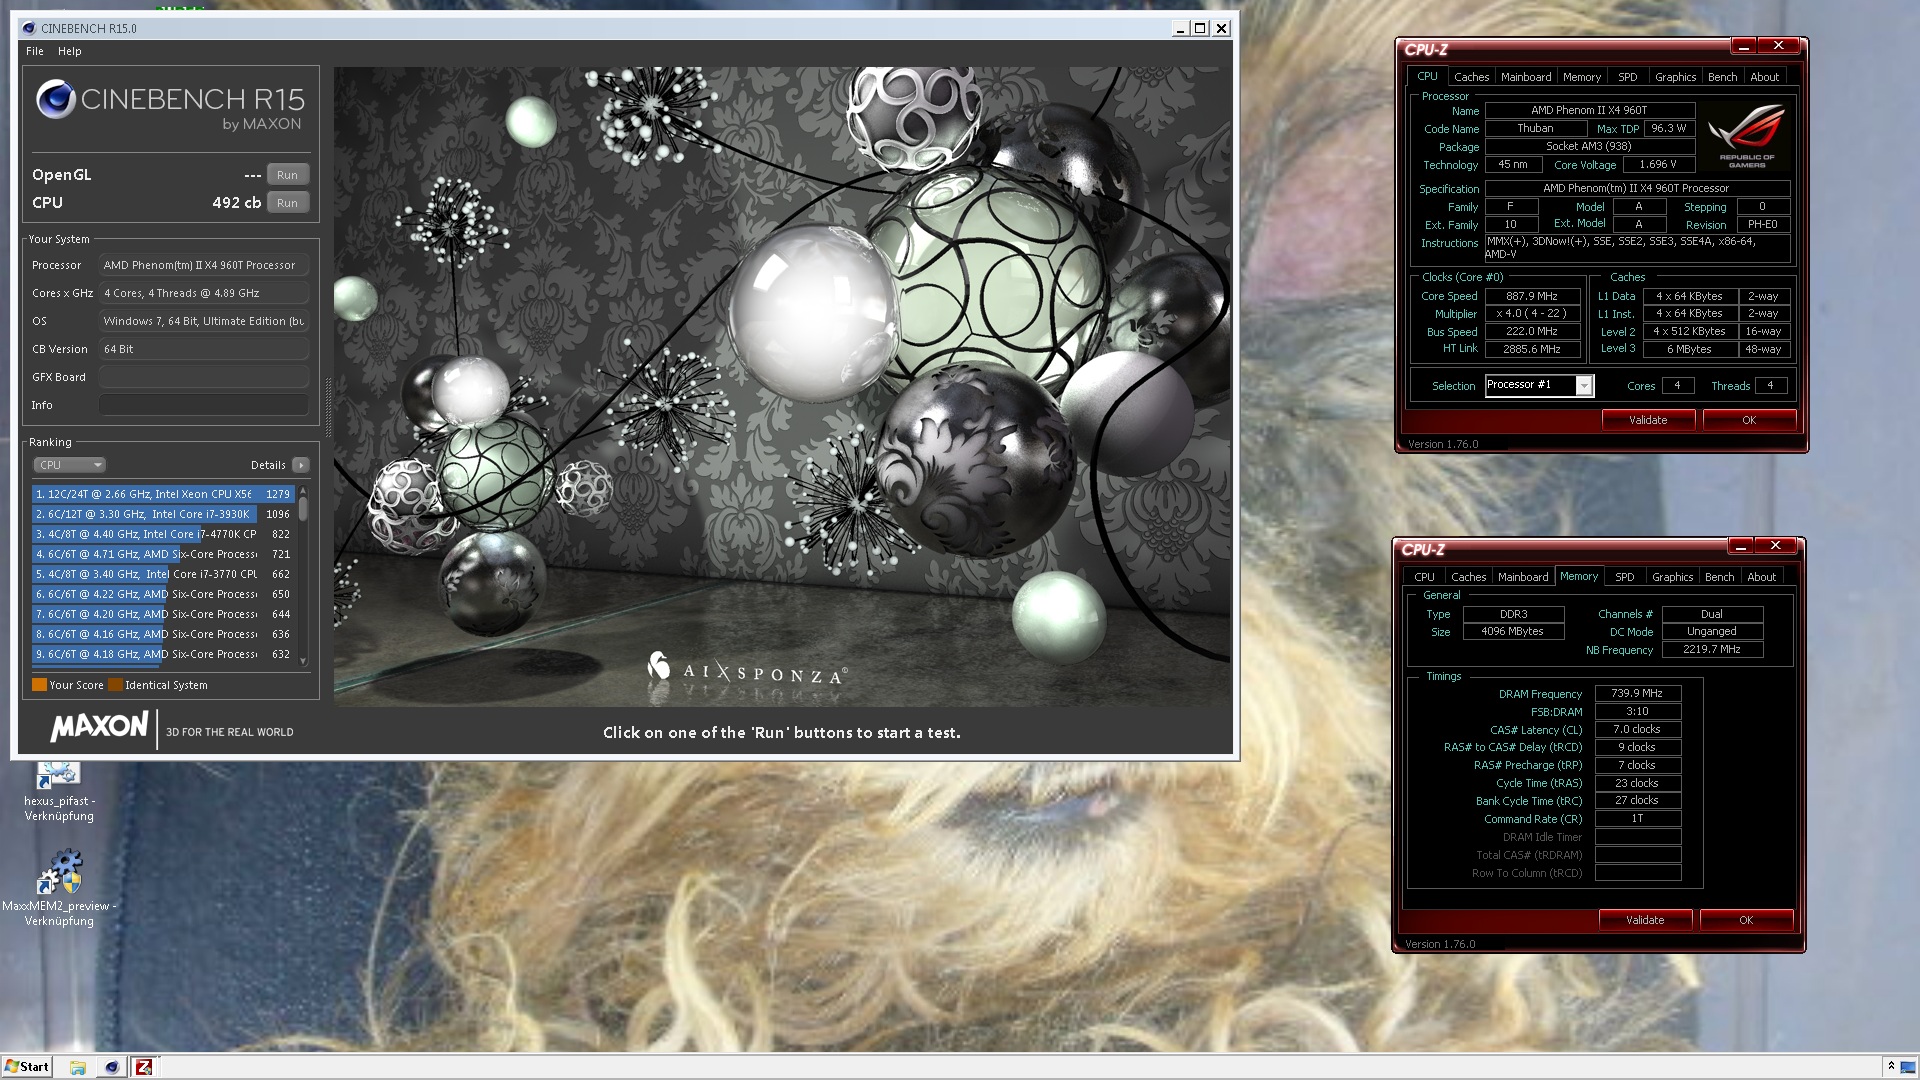The image size is (1920, 1080).
Task: Click the Cinebench icon in taskbar
Action: [x=112, y=1067]
